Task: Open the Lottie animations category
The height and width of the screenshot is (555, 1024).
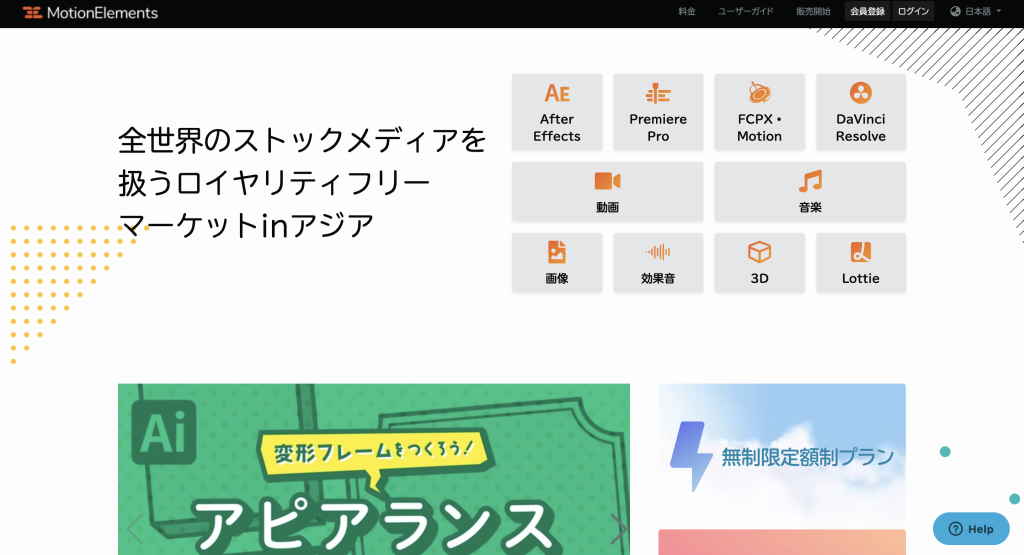Action: 860,263
